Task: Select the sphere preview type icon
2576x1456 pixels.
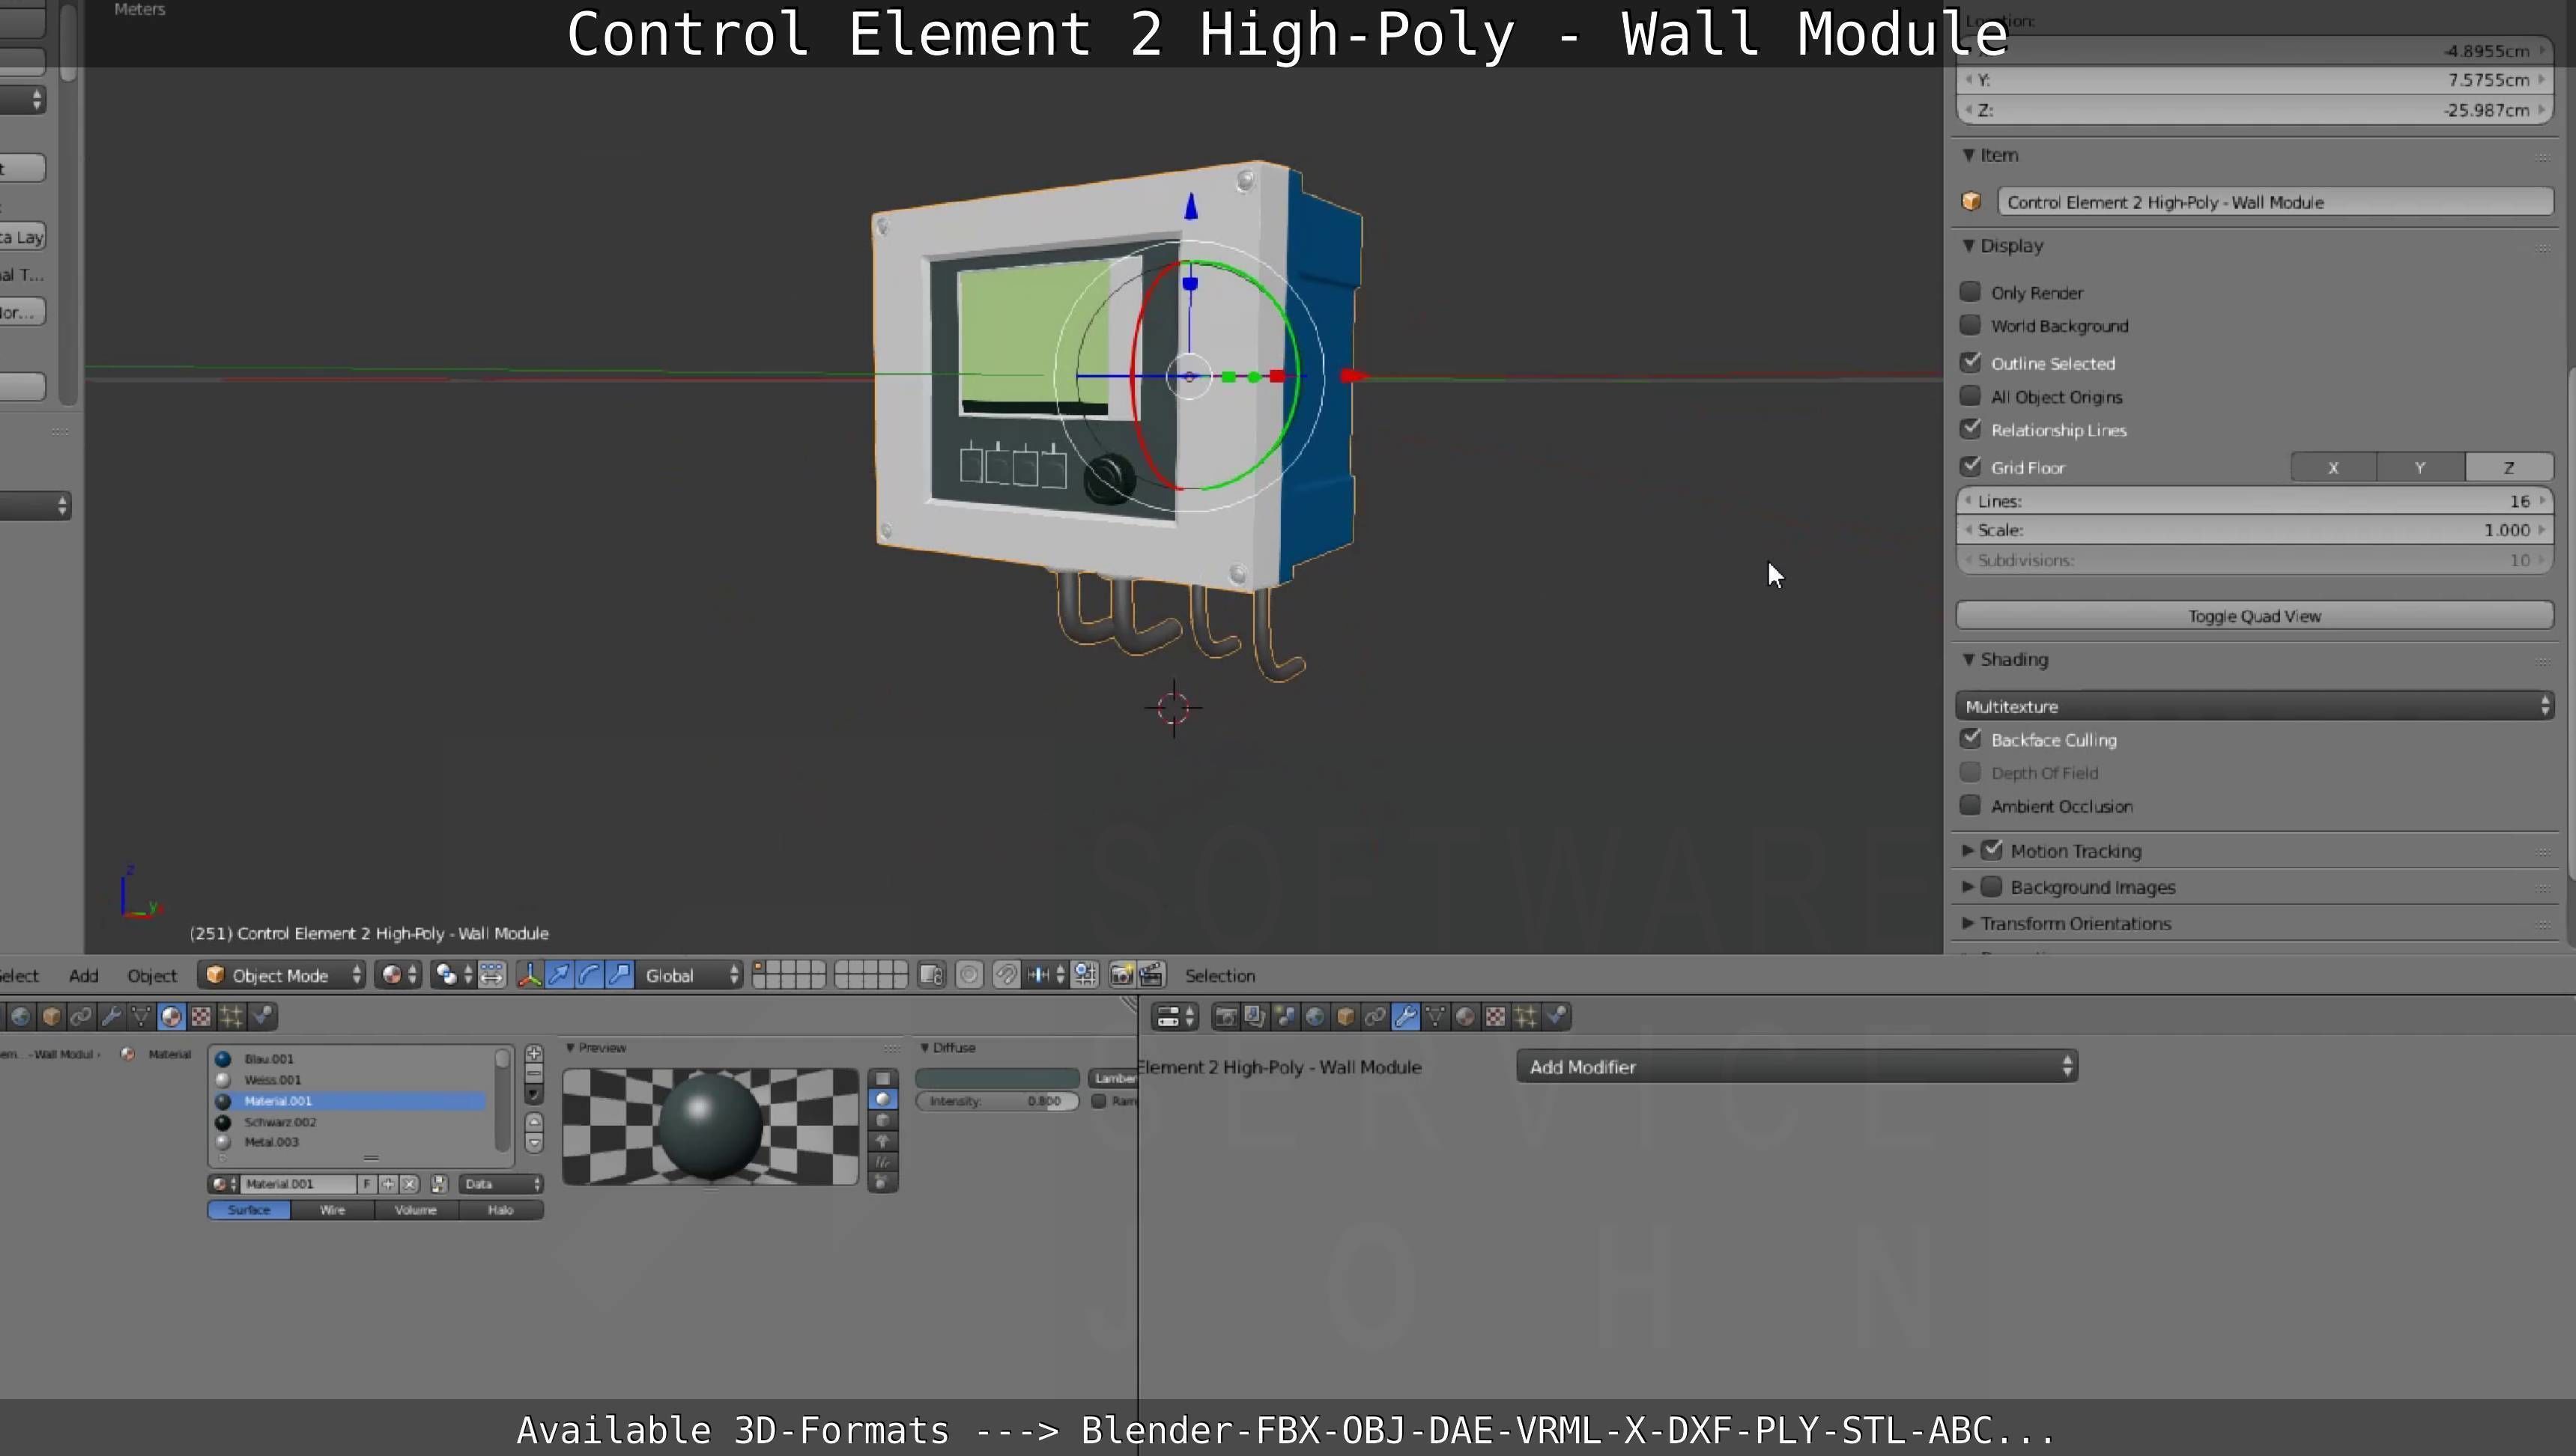Action: click(882, 1099)
